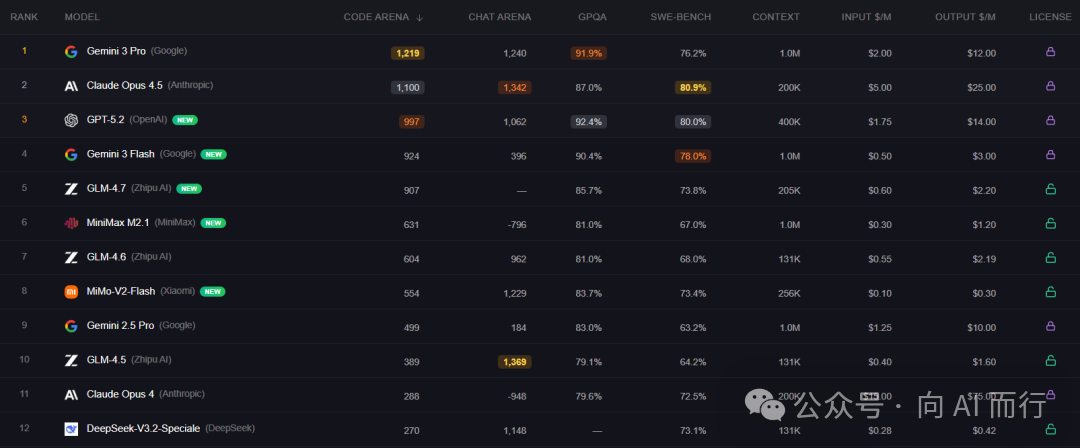
Task: Sort by the GPQA column header
Action: pyautogui.click(x=591, y=17)
